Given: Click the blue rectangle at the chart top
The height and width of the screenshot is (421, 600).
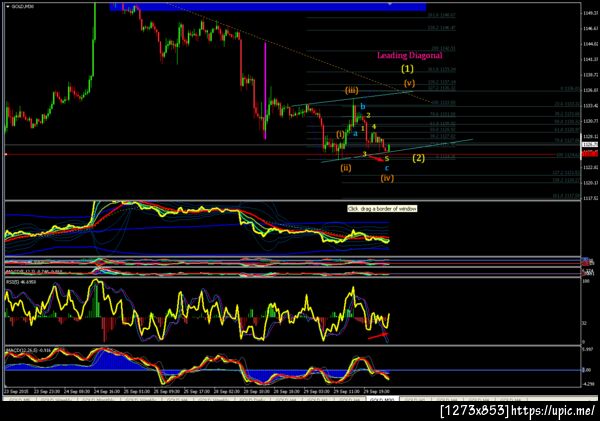Looking at the screenshot, I should tap(268, 7).
